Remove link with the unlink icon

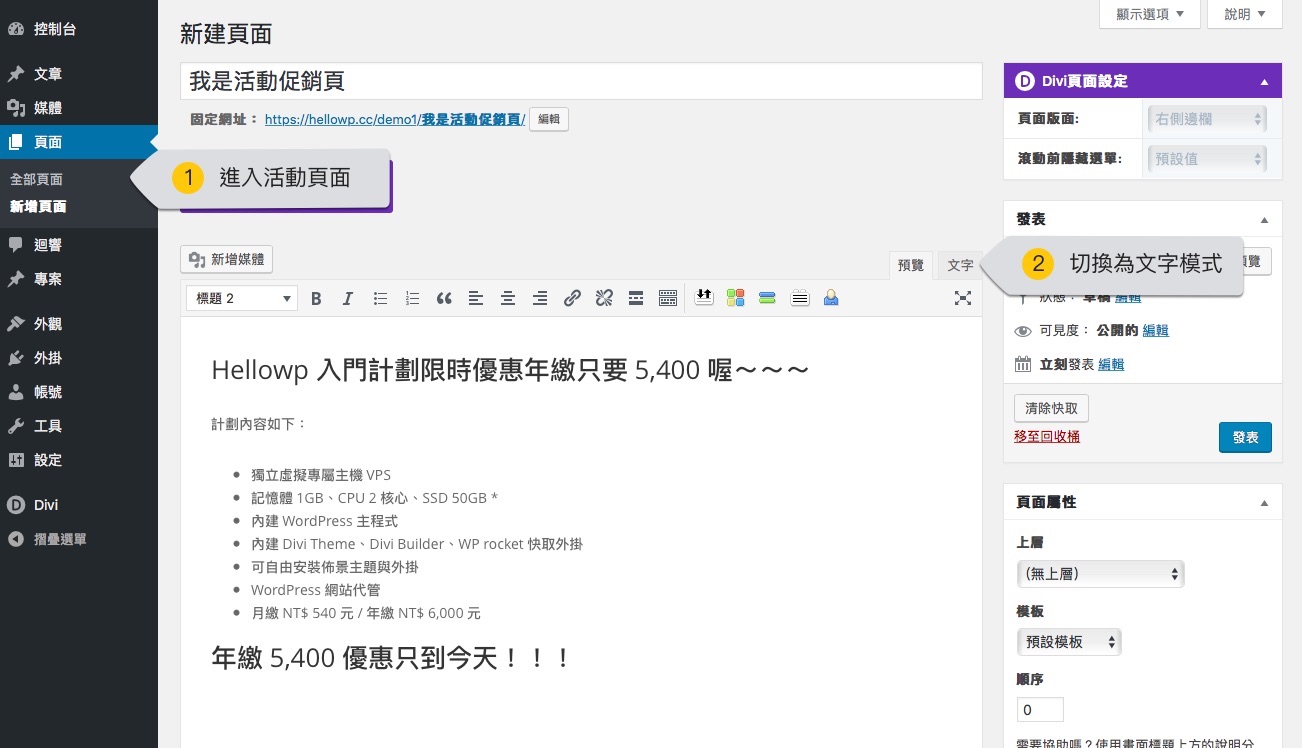tap(604, 298)
